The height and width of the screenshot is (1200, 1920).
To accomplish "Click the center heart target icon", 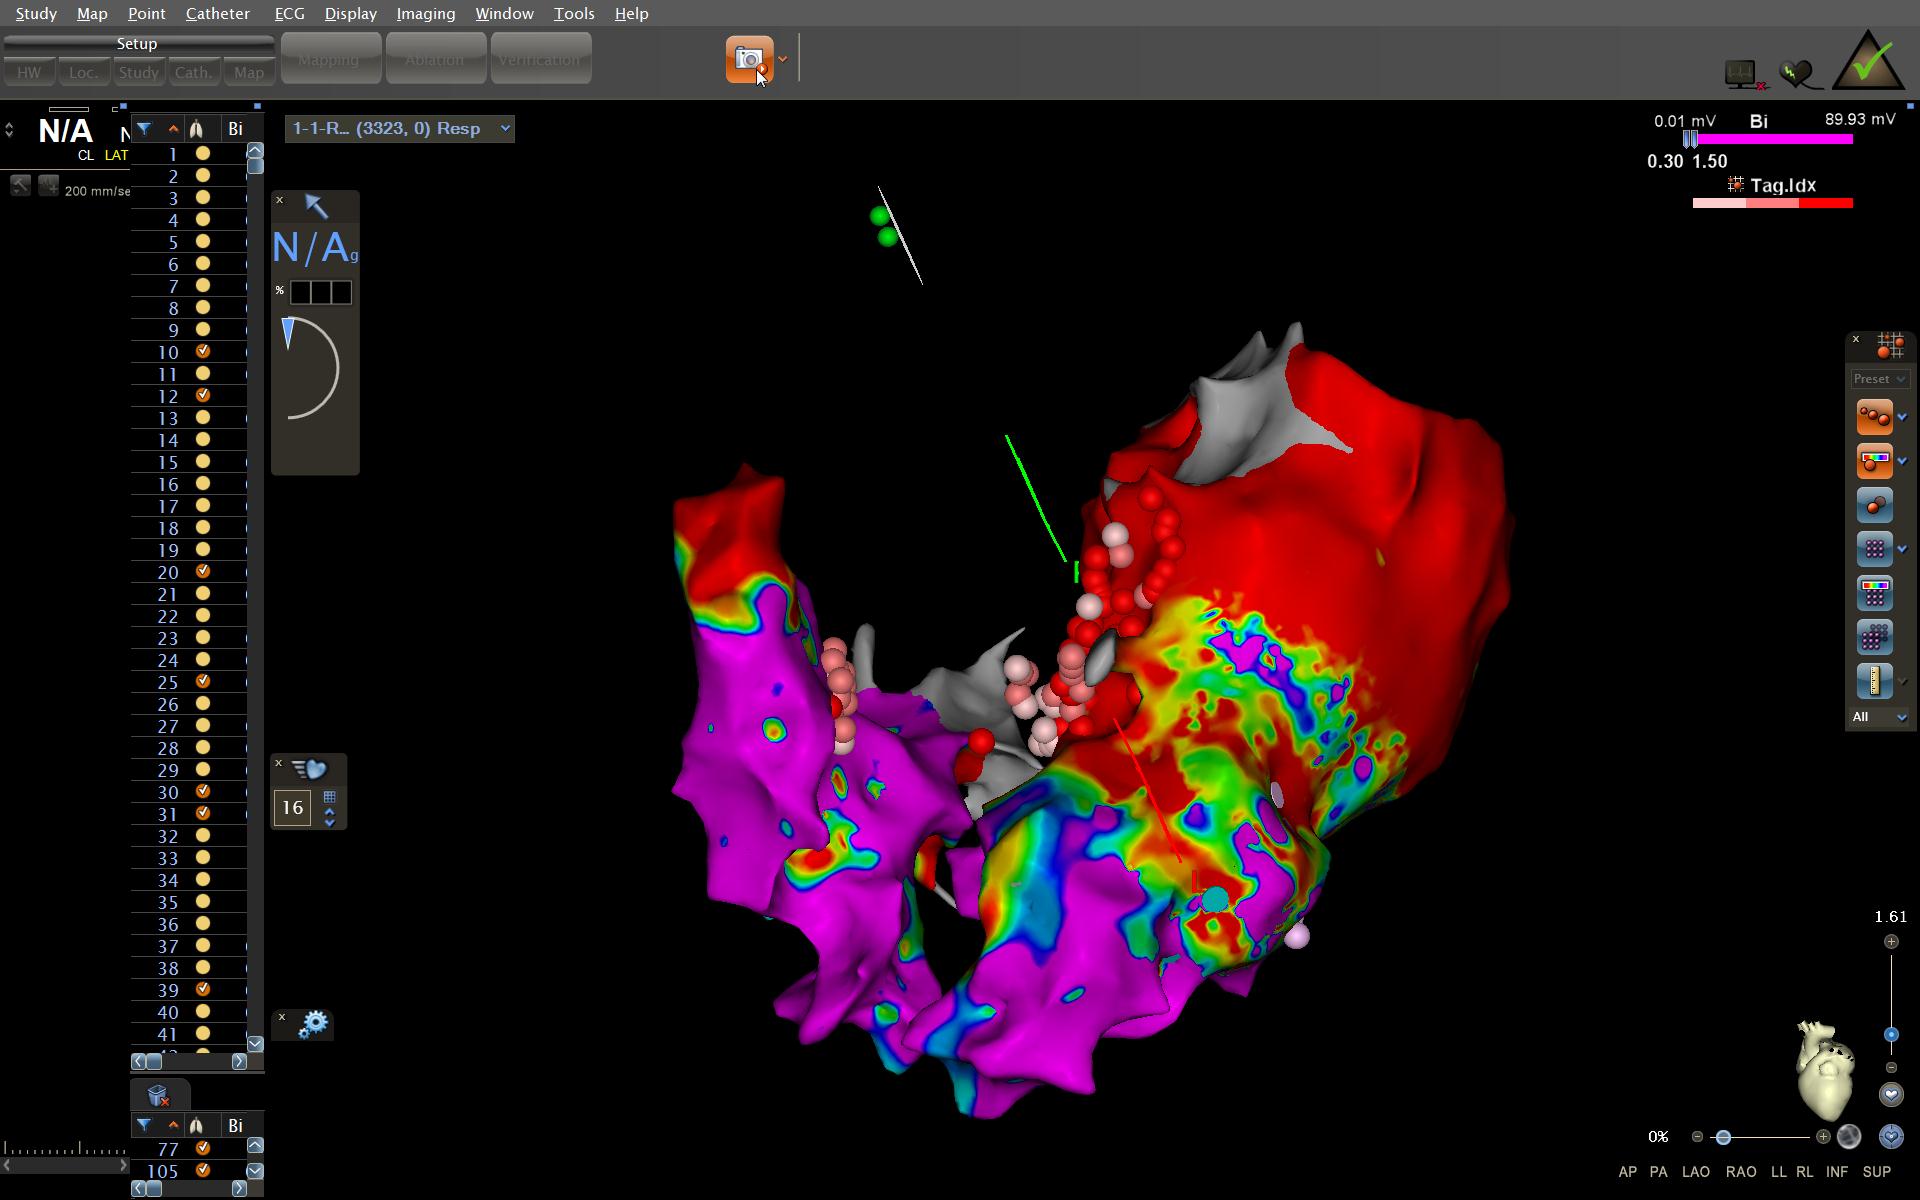I will pos(1890,1137).
